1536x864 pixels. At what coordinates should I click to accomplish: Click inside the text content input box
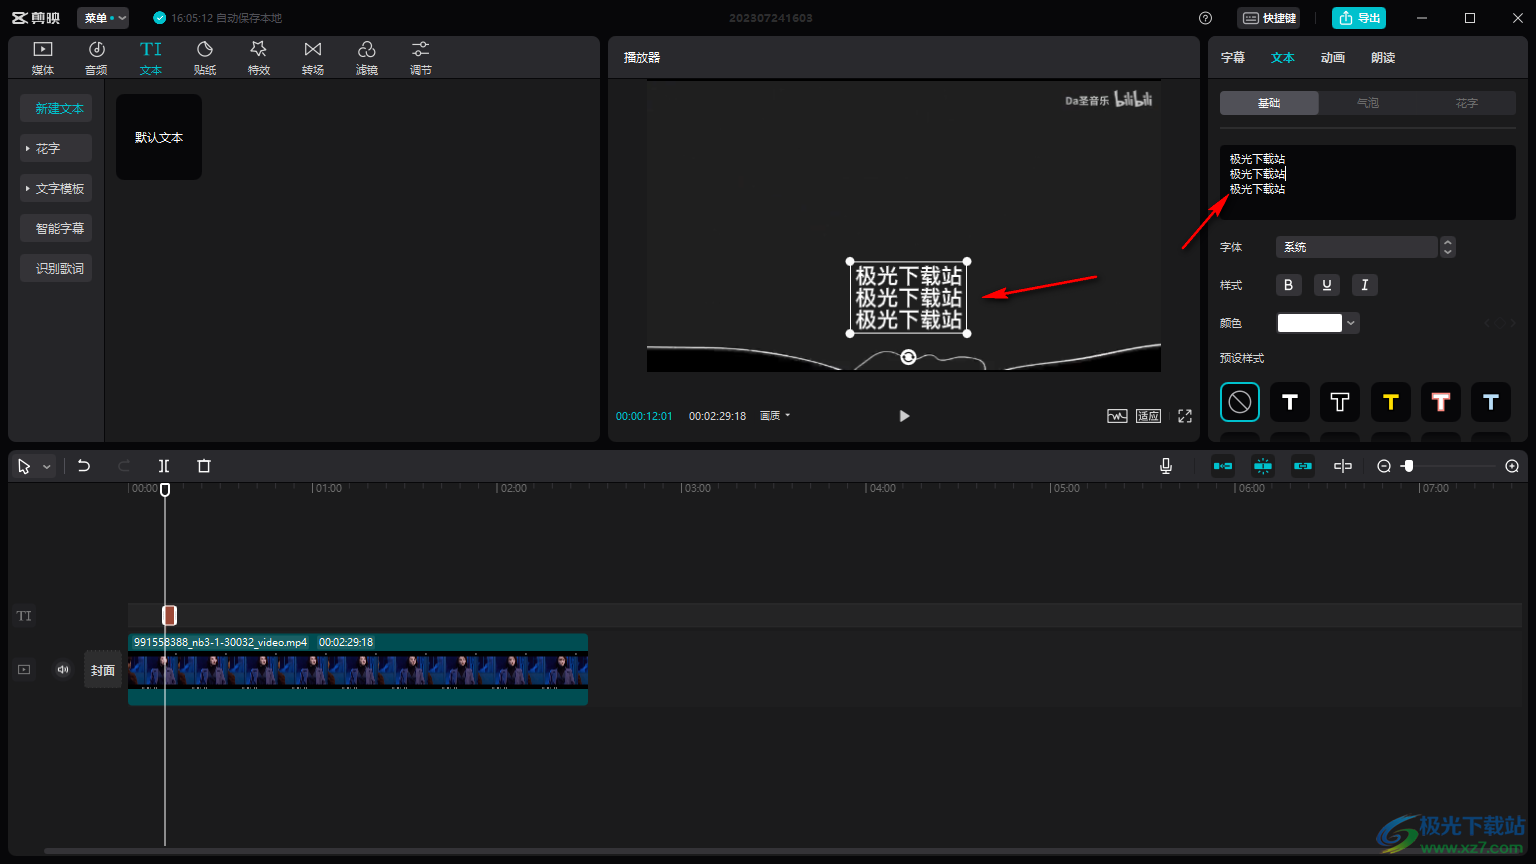pos(1368,182)
